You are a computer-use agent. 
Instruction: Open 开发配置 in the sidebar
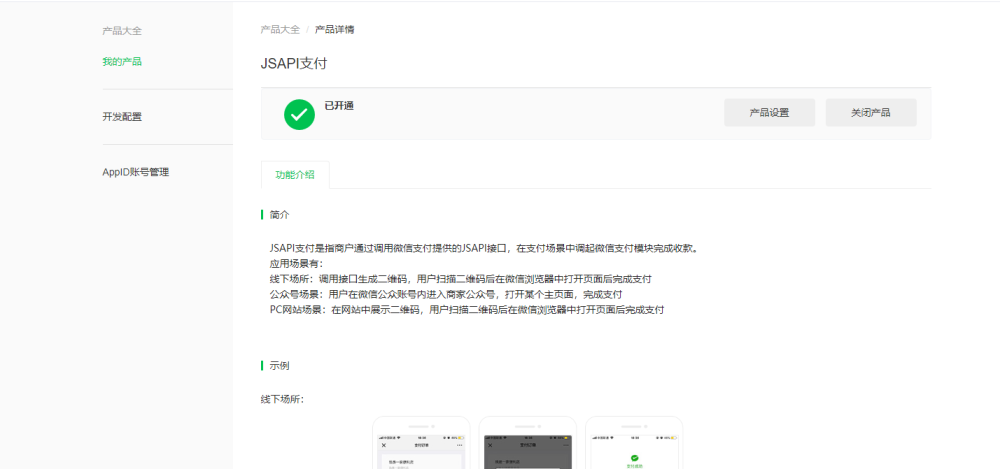122,117
